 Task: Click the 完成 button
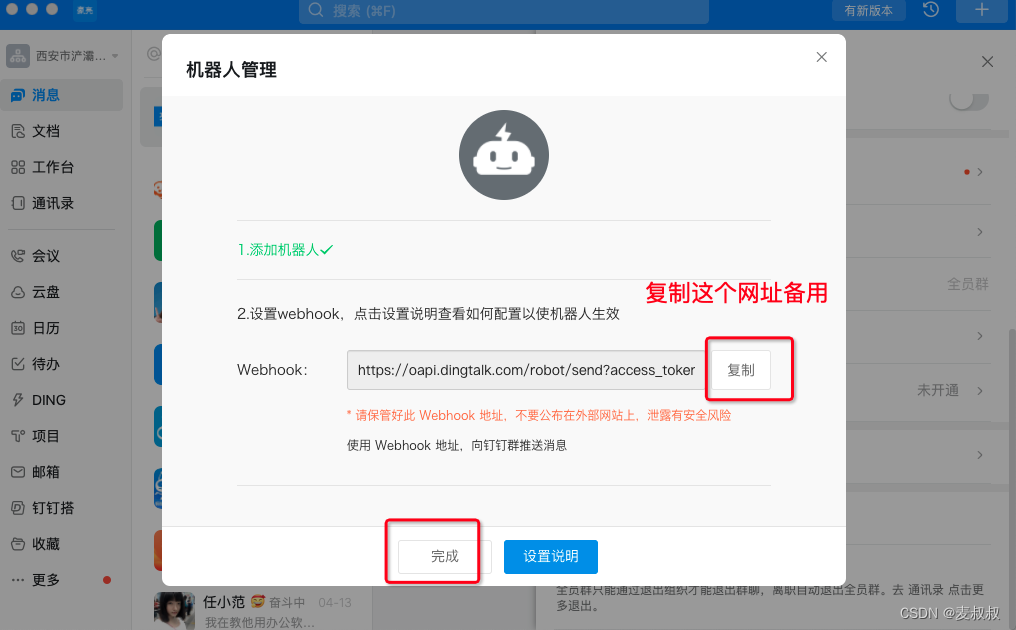[444, 556]
